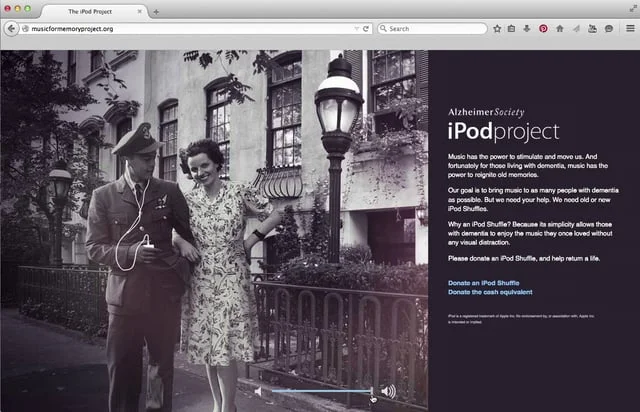640x412 pixels.
Task: Click the 'Please donate an iPod Shuffle' sentence
Action: click(x=524, y=258)
